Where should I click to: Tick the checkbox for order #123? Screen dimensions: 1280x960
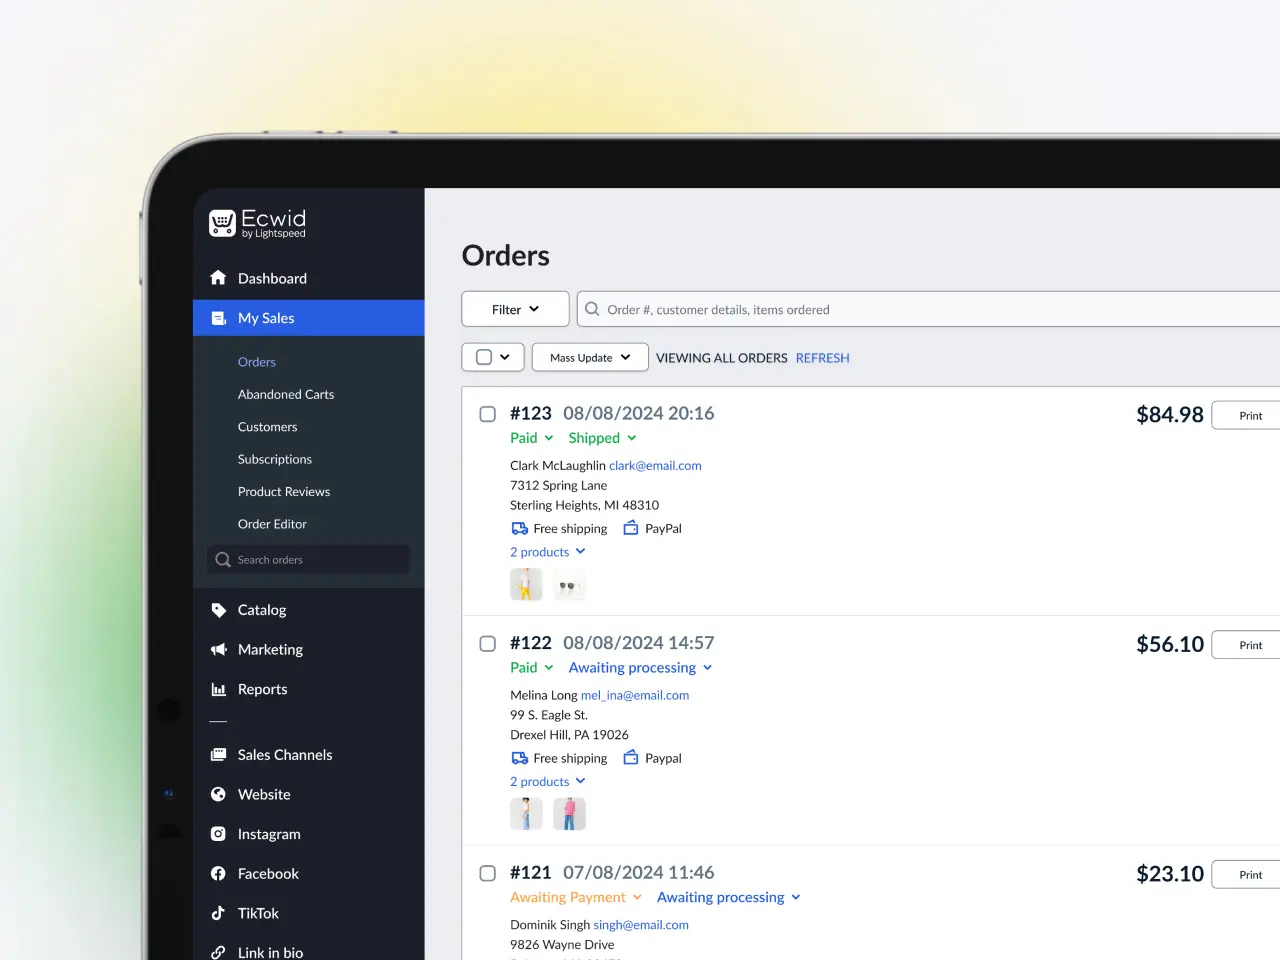coord(488,414)
